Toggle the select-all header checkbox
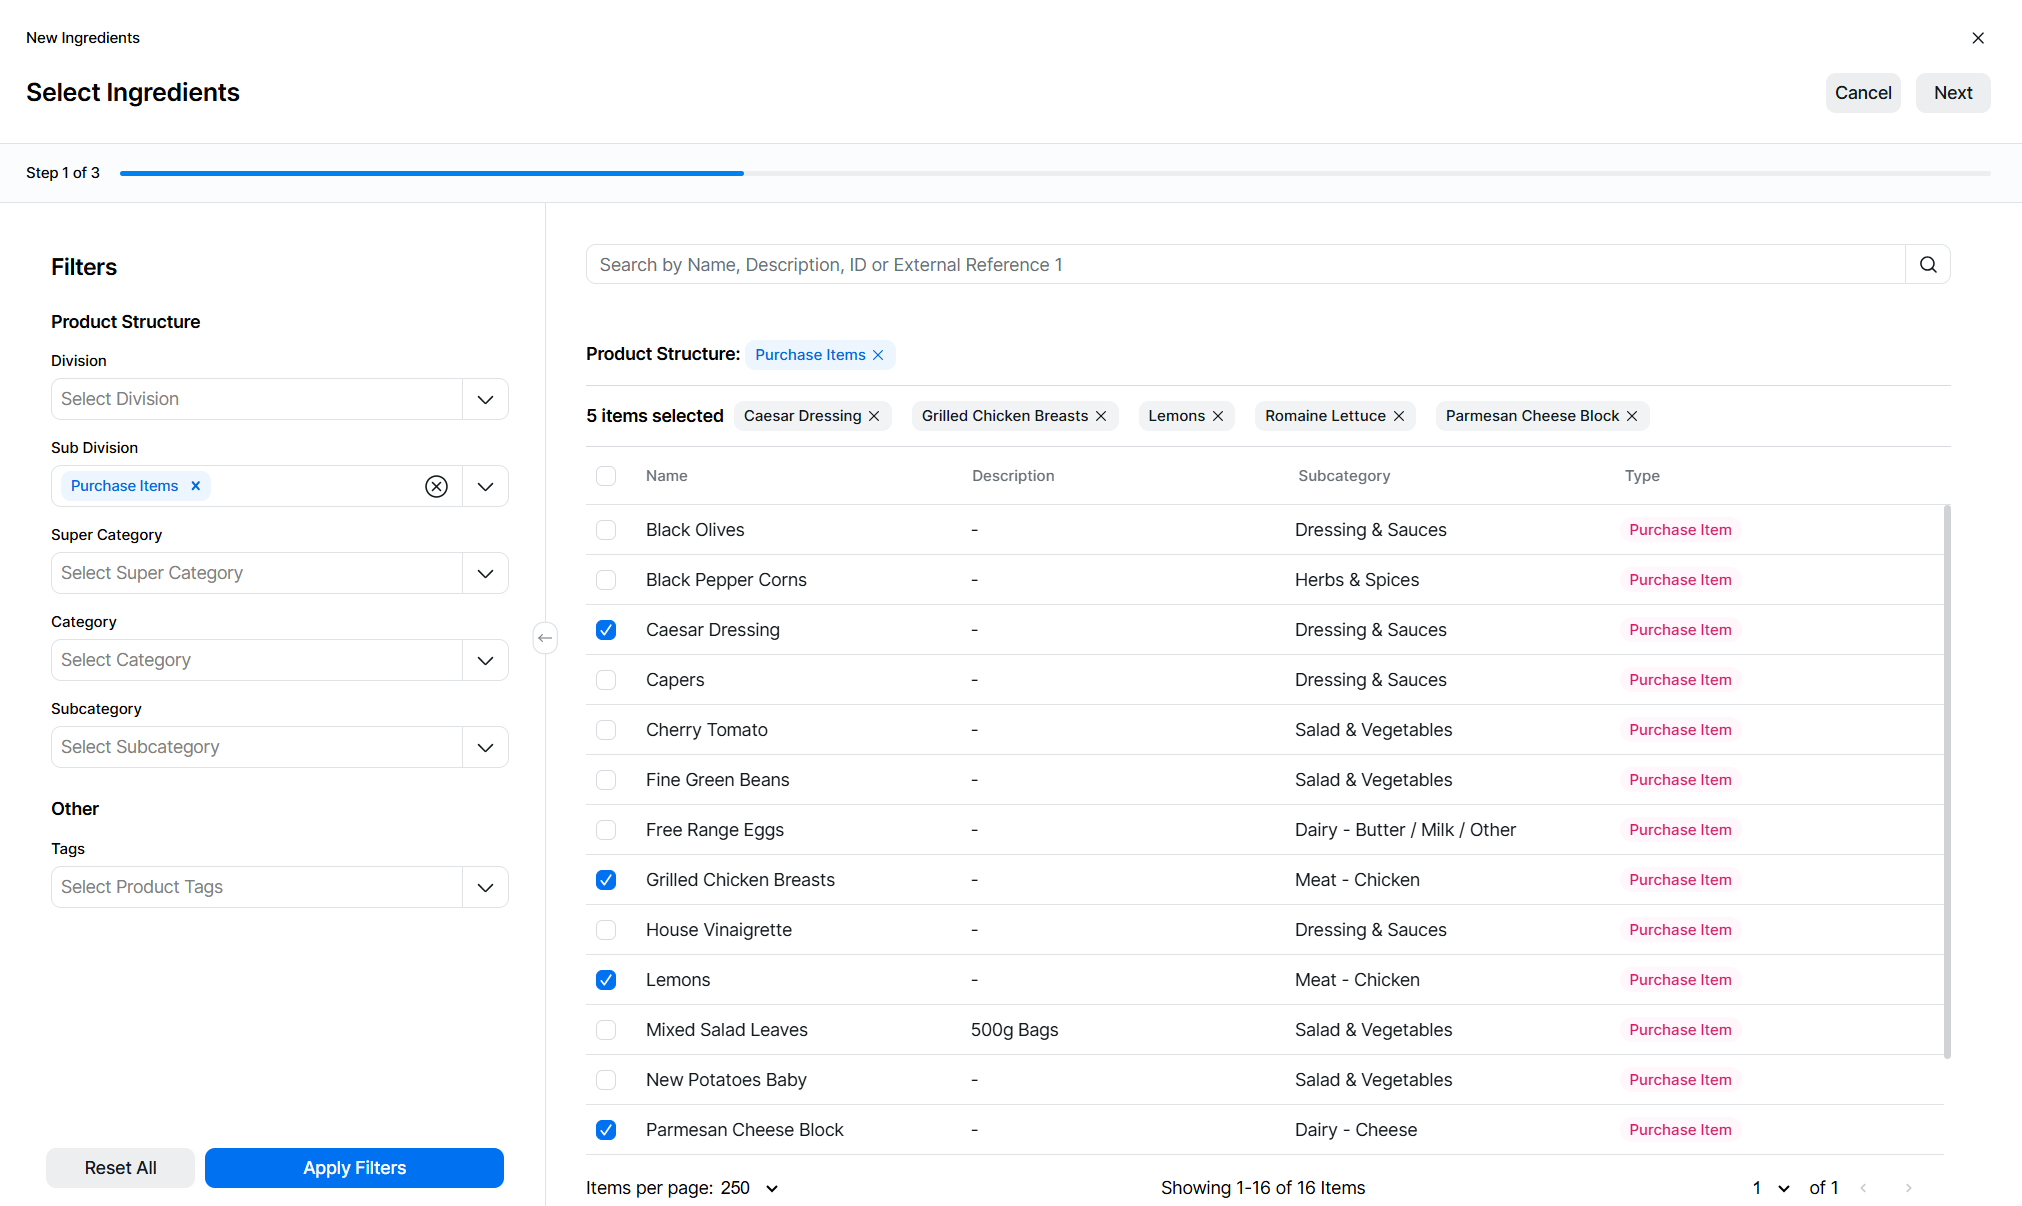 coord(606,476)
